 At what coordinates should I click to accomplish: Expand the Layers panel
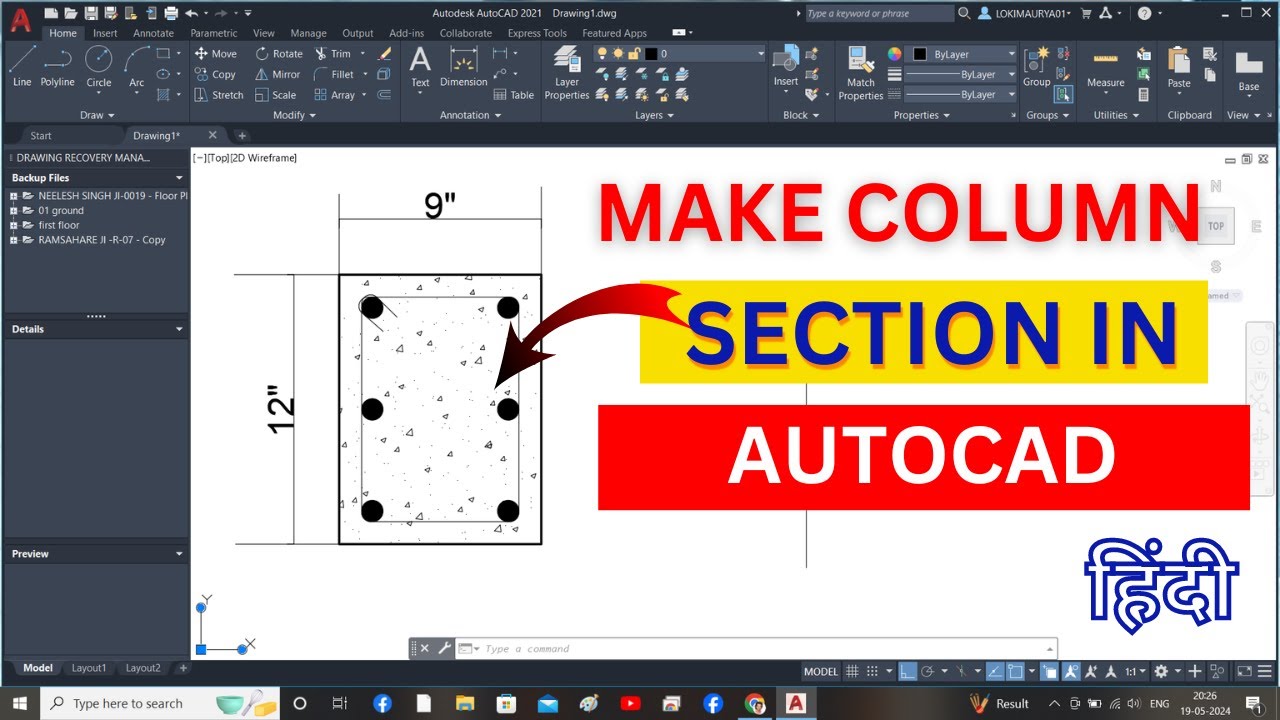point(654,115)
